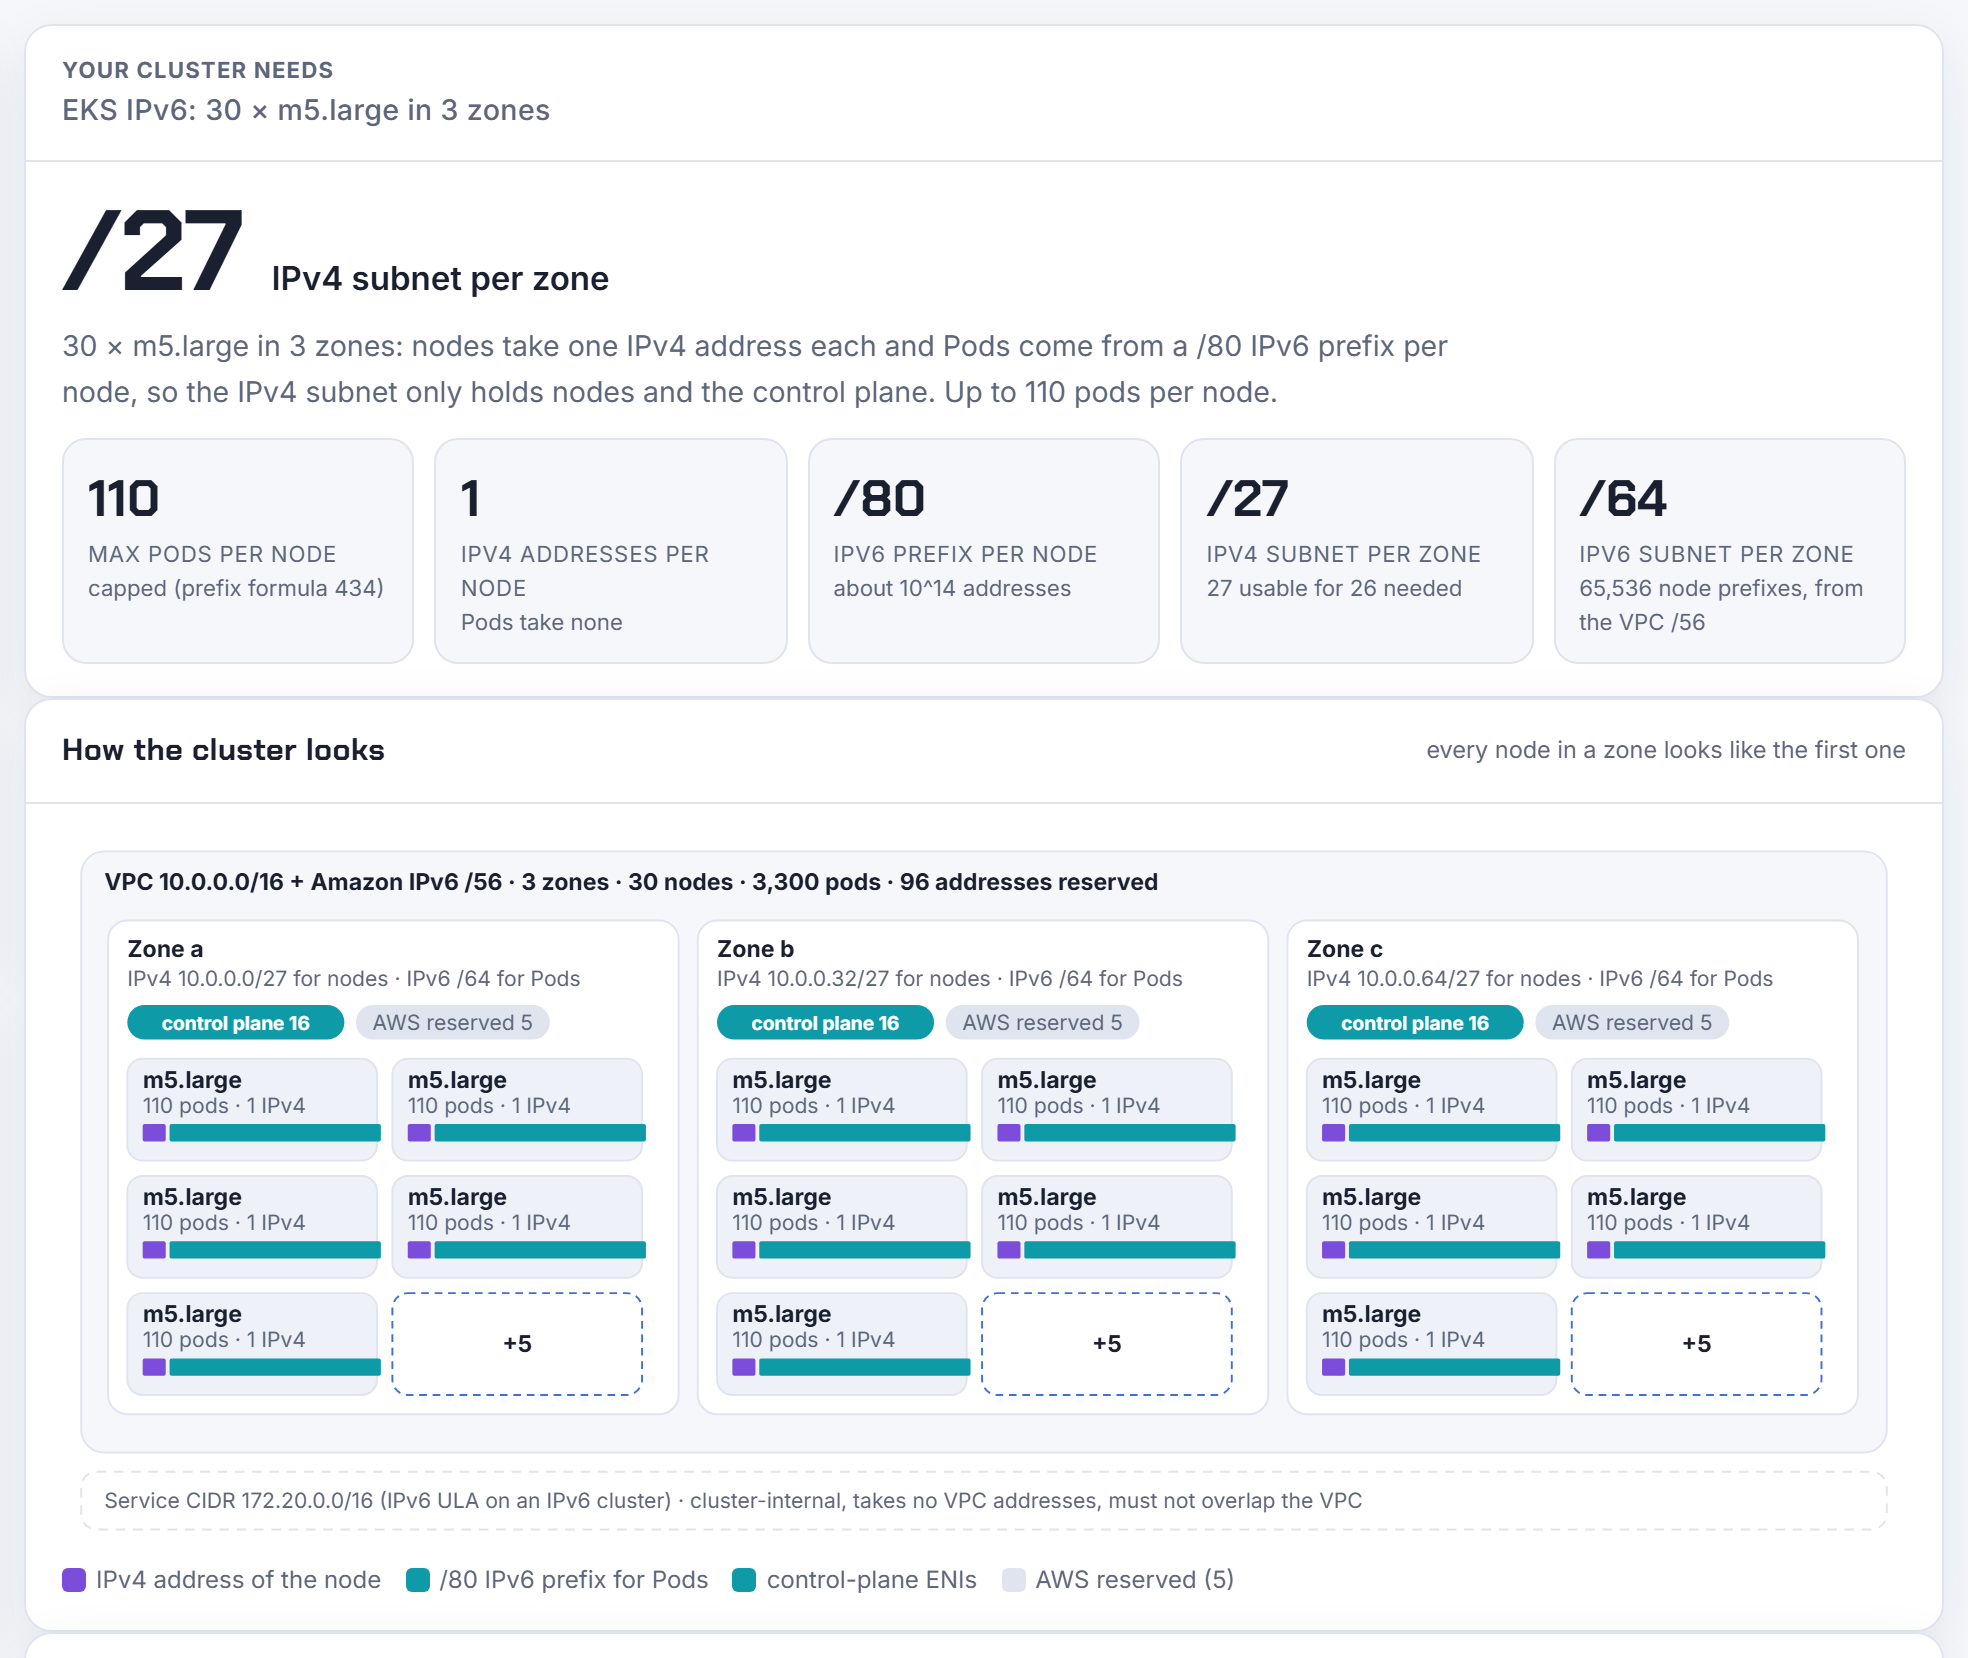
Task: Click the '+5' more nodes box in Zone a
Action: [x=517, y=1343]
